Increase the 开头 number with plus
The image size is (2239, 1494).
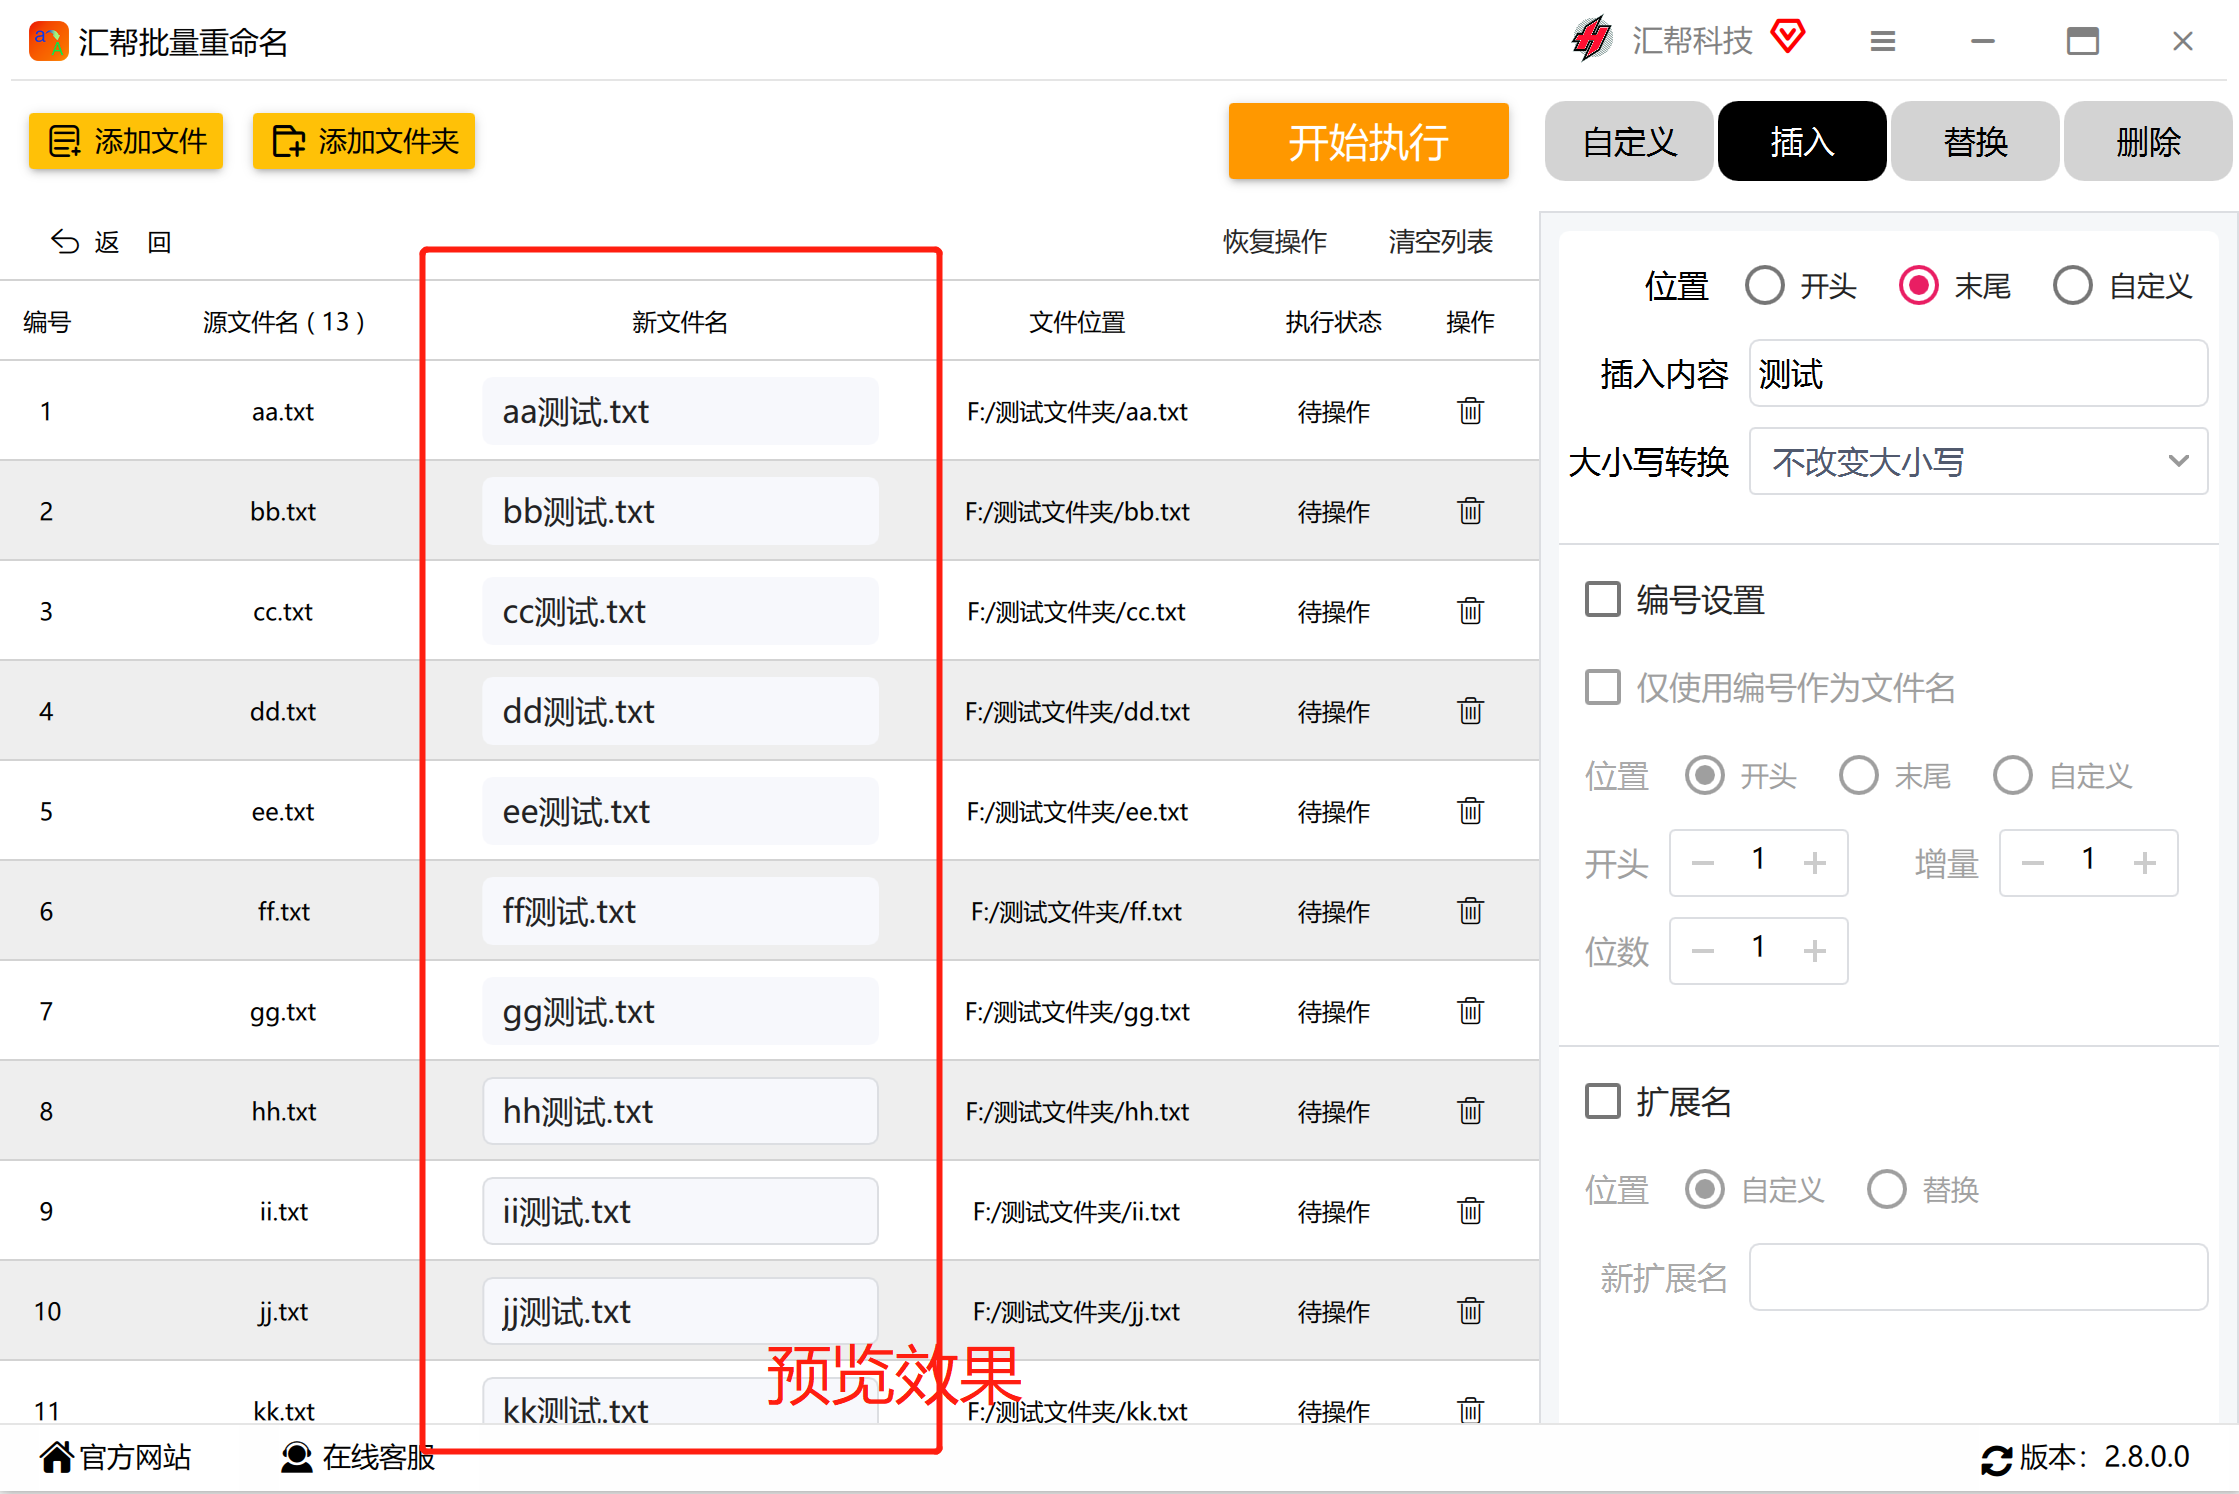click(x=1814, y=862)
